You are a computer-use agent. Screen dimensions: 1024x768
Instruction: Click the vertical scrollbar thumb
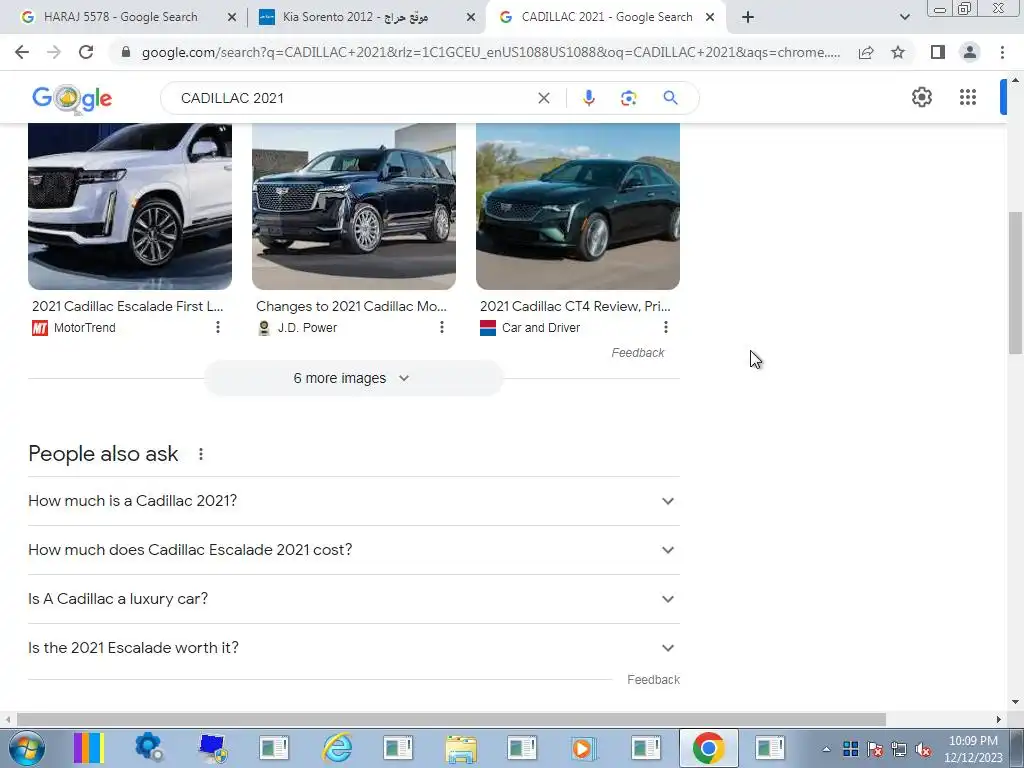click(x=1015, y=282)
